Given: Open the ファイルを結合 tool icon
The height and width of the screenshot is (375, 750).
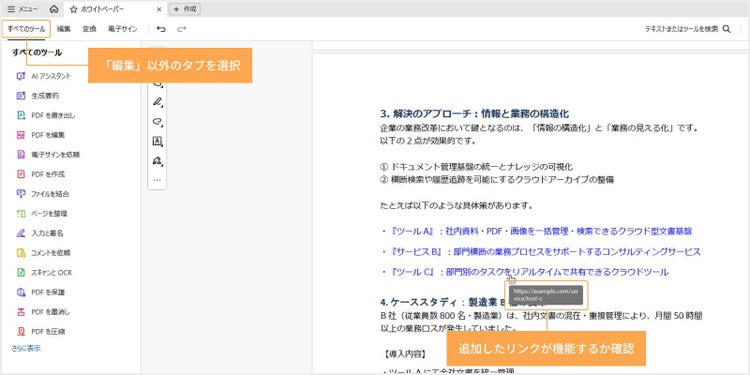Looking at the screenshot, I should pyautogui.click(x=21, y=194).
